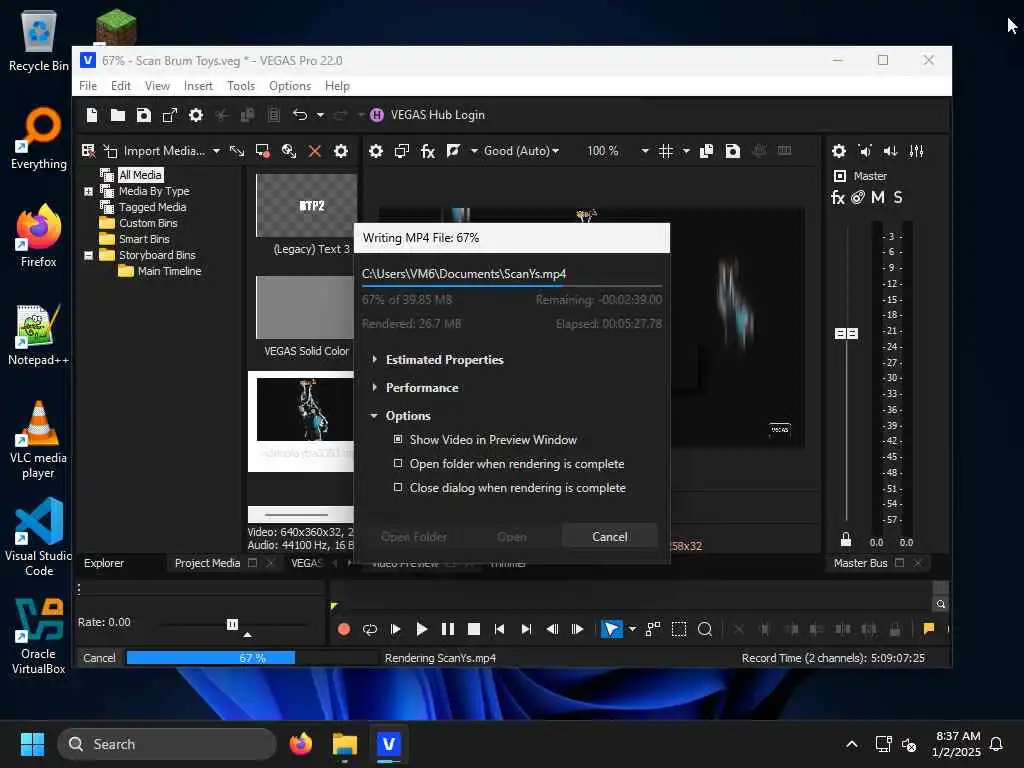Toggle Loop Playback button
The width and height of the screenshot is (1024, 768).
coord(370,630)
